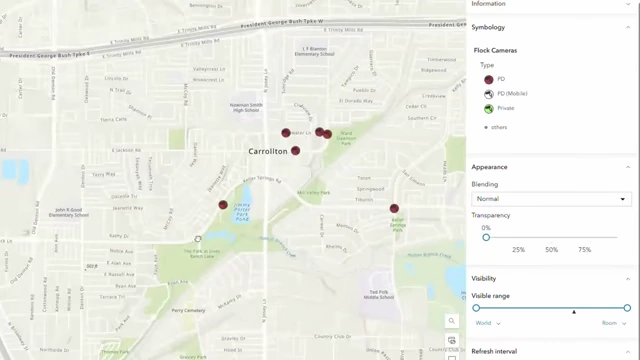The height and width of the screenshot is (360, 640).
Task: Click the green Private symbol icon
Action: [x=489, y=109]
